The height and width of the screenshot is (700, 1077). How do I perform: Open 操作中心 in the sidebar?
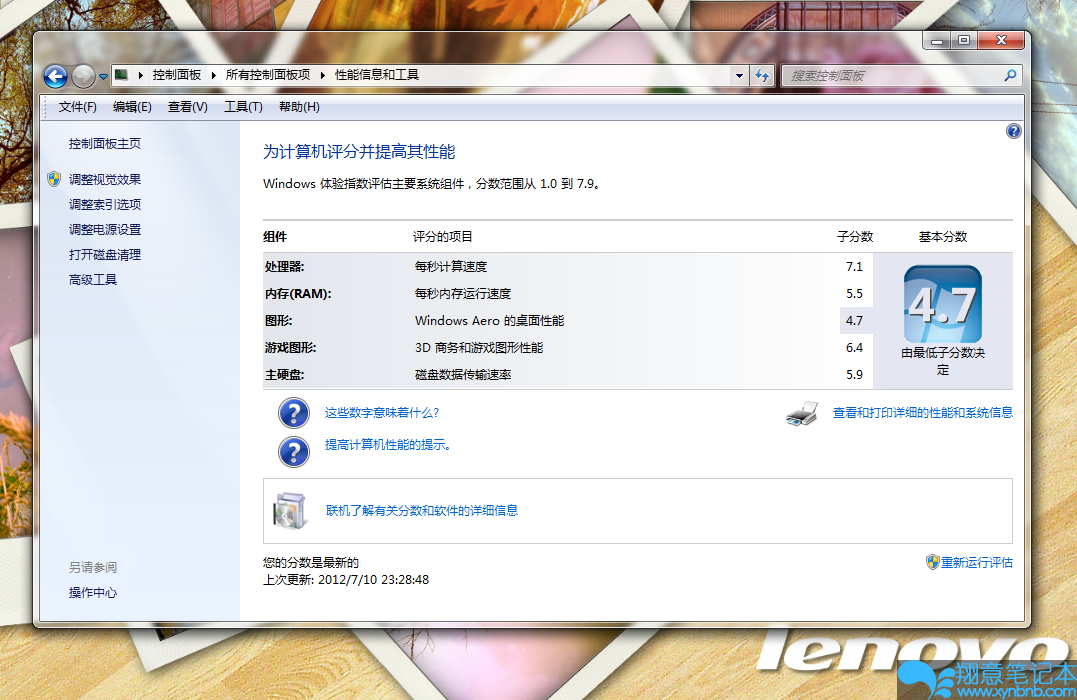[93, 593]
